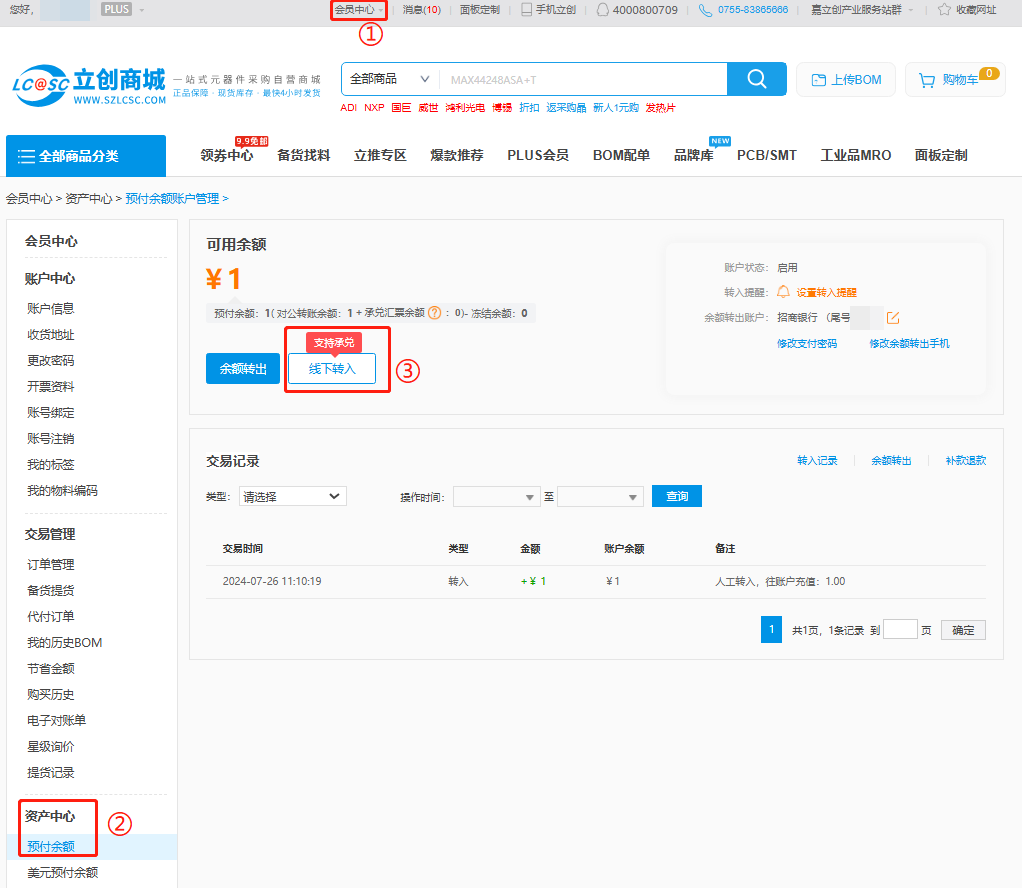Viewport: 1022px width, 888px height.
Task: Open the 全部商品分类 menu
Action: pyautogui.click(x=86, y=156)
